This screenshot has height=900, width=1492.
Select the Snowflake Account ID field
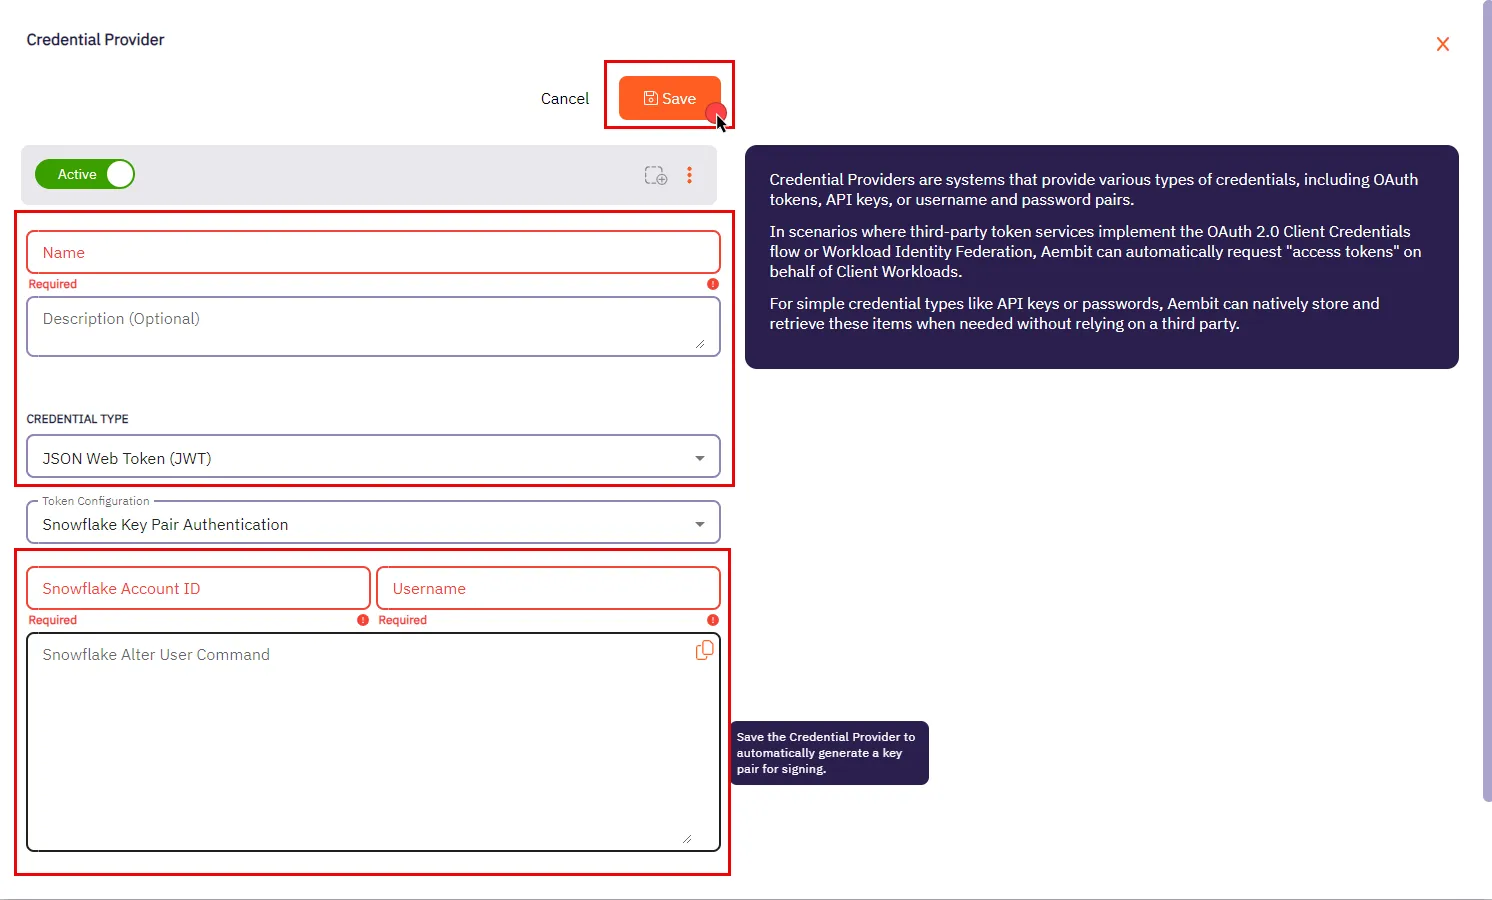pyautogui.click(x=197, y=588)
